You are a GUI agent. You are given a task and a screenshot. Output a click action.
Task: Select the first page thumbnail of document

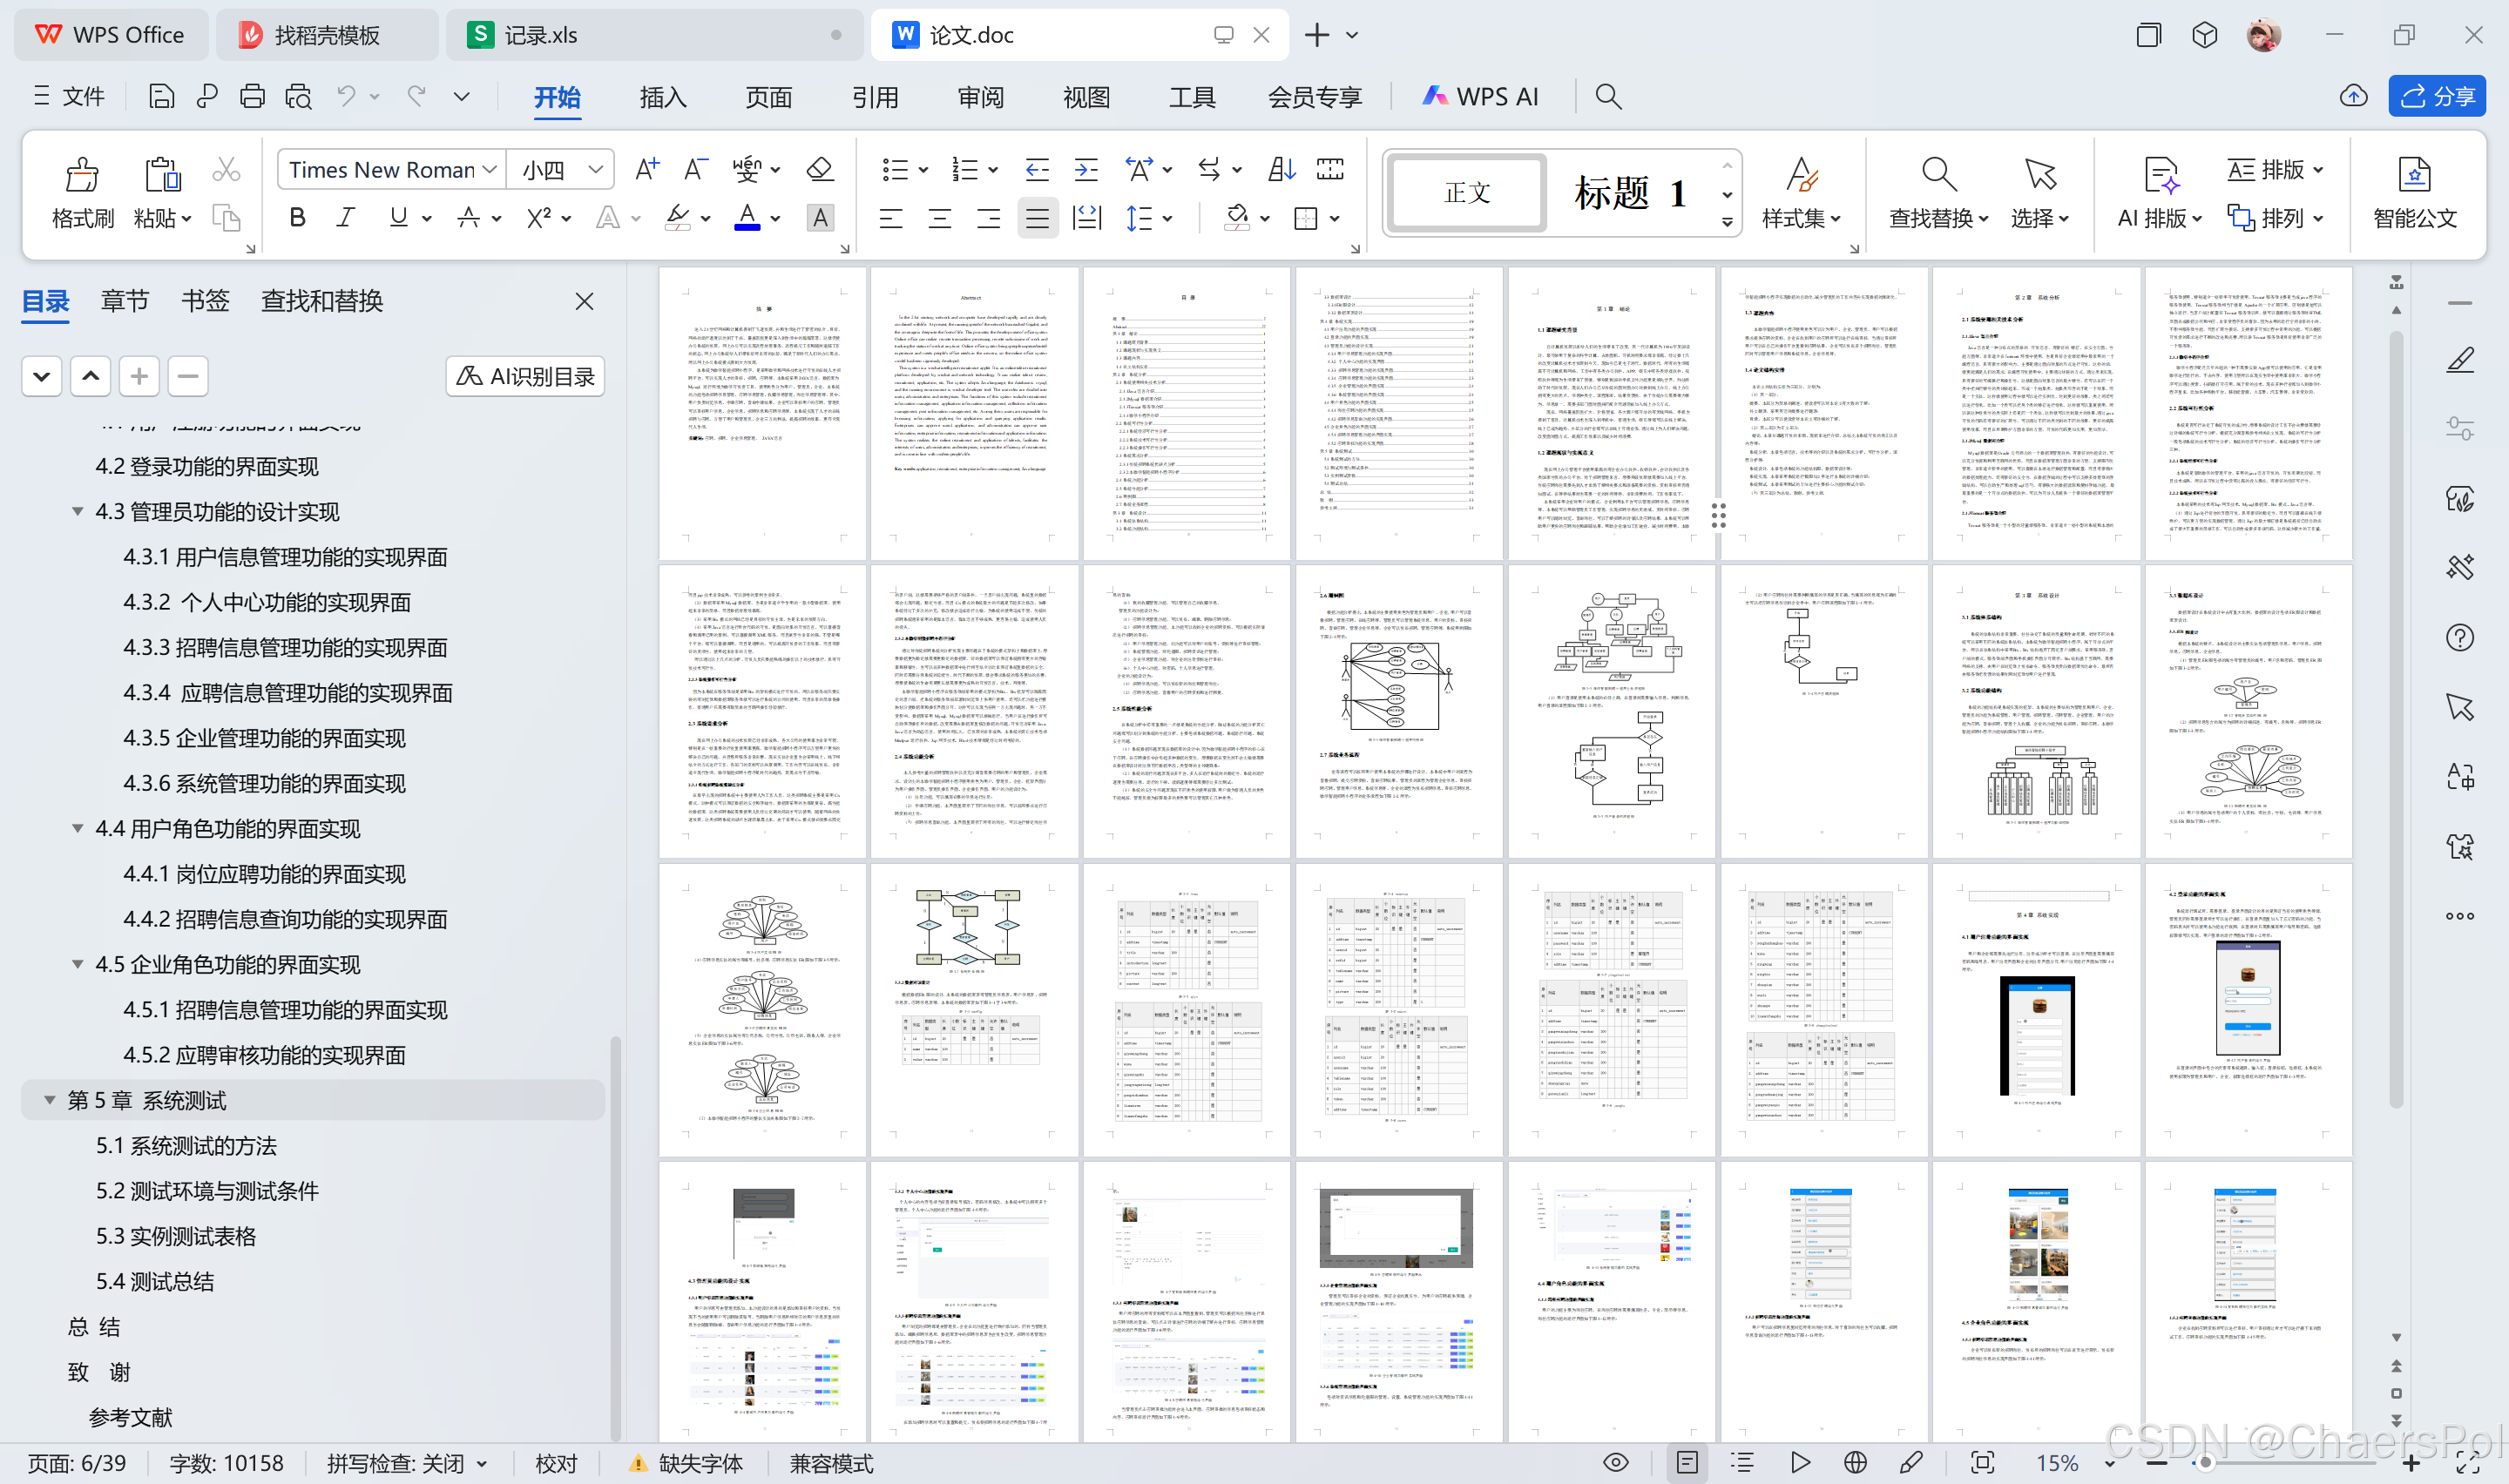(x=762, y=414)
